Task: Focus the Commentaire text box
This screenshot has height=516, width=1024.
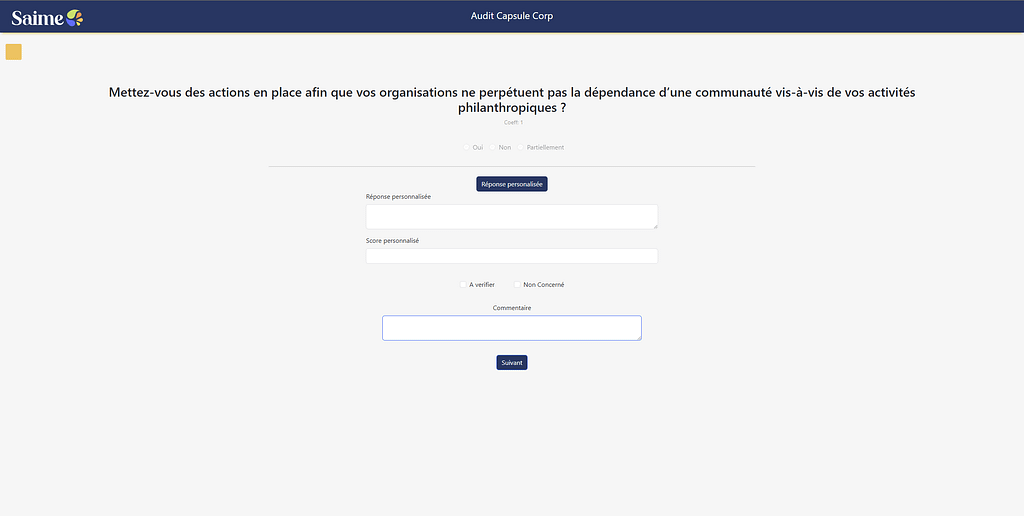Action: tap(511, 328)
